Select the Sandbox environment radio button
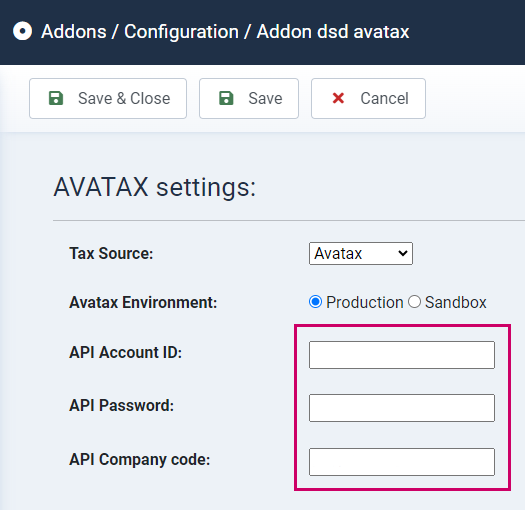The image size is (525, 510). 414,302
